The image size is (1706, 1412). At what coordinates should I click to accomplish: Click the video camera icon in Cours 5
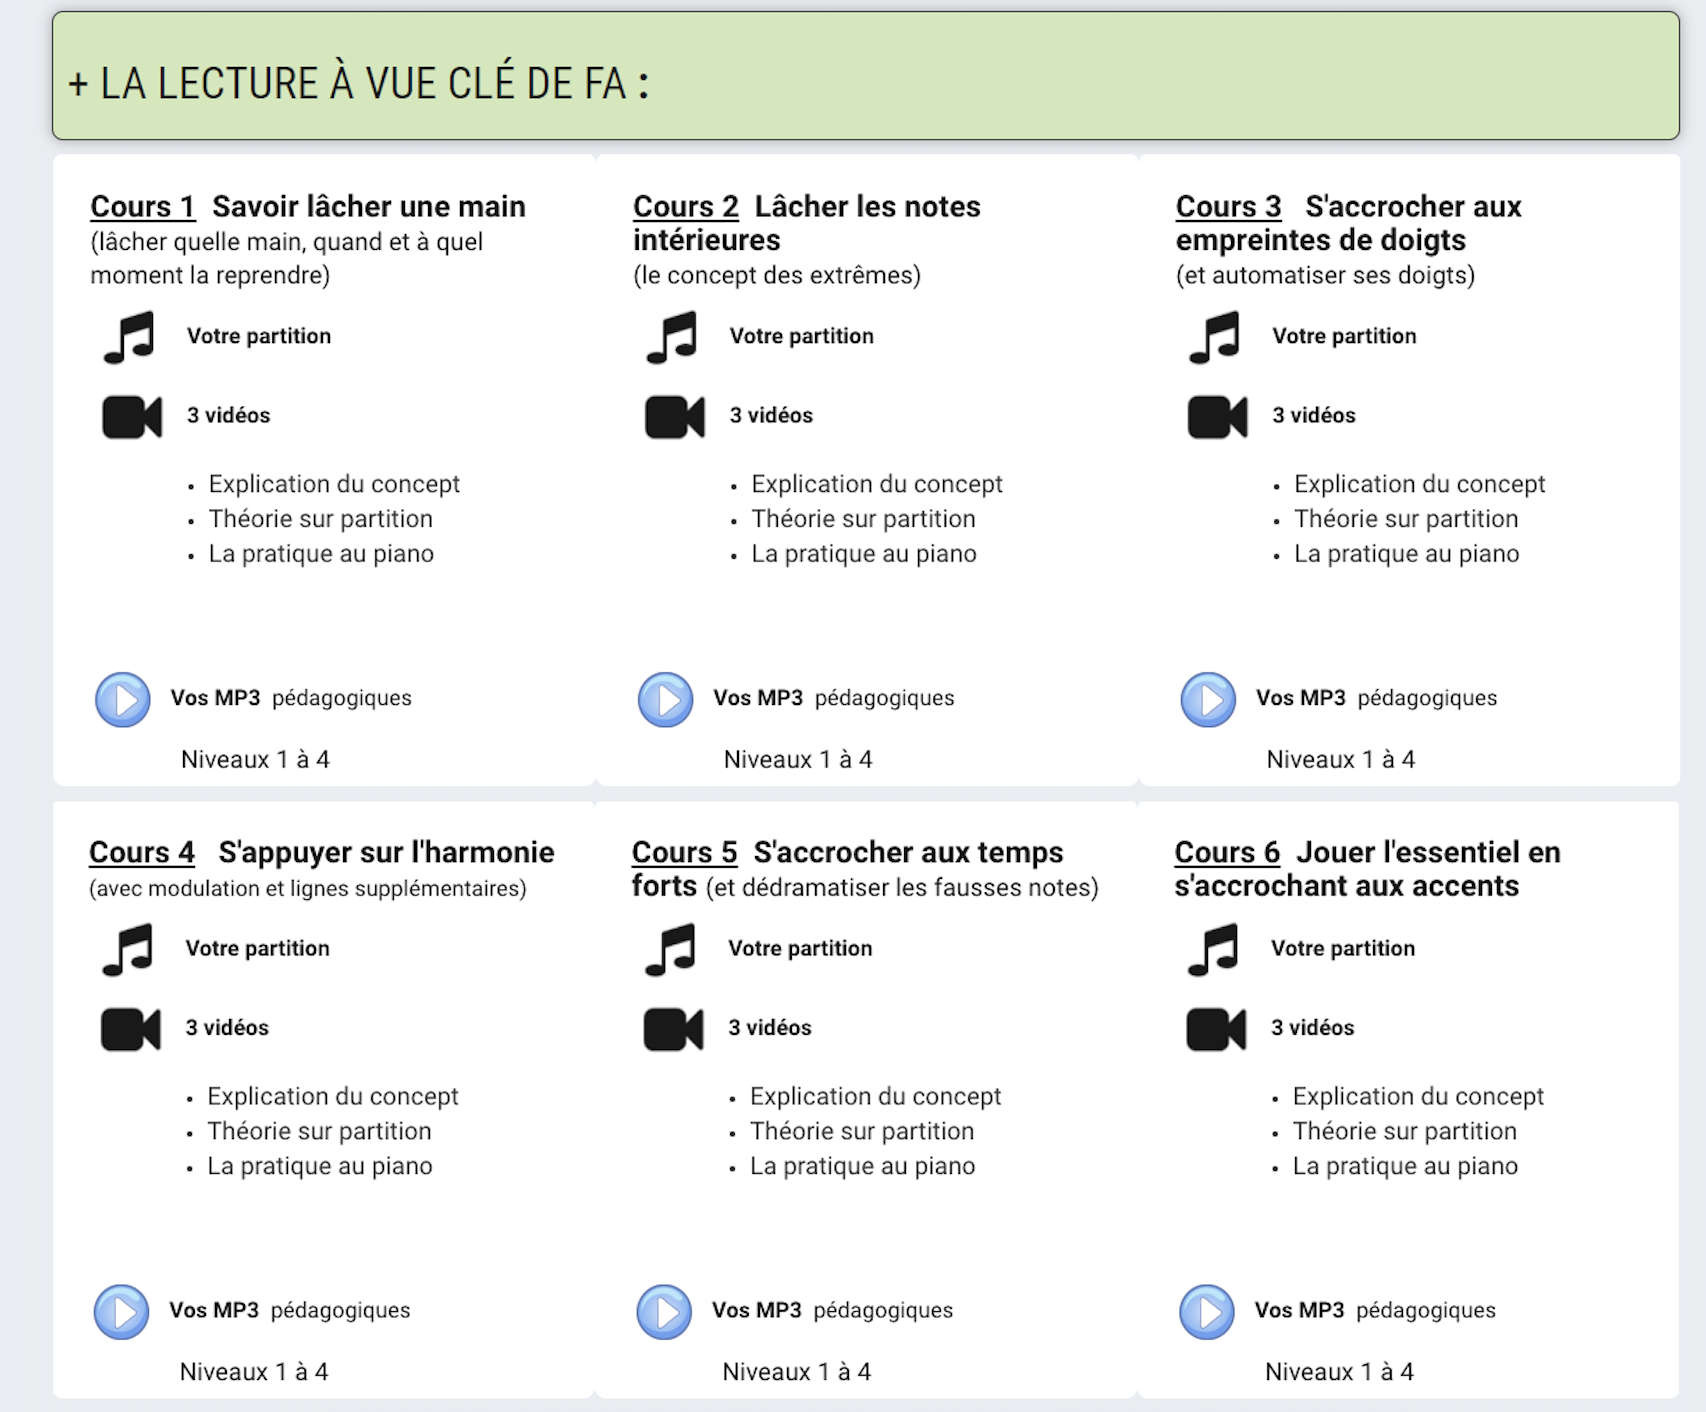click(x=673, y=1029)
